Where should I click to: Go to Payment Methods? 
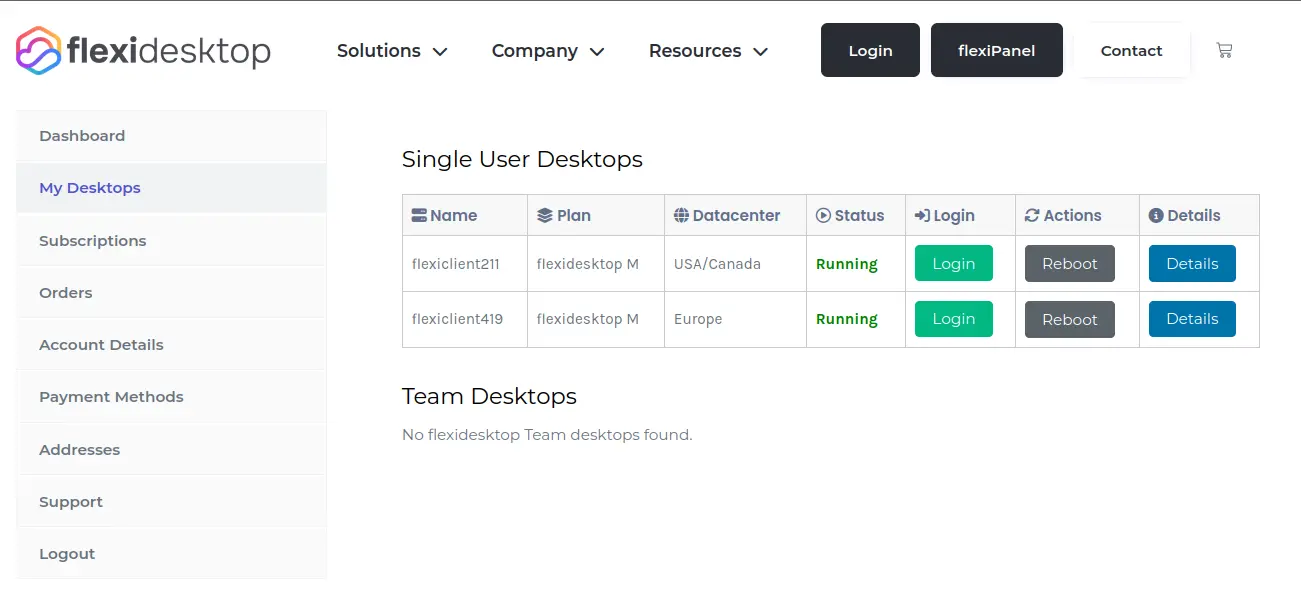point(171,397)
